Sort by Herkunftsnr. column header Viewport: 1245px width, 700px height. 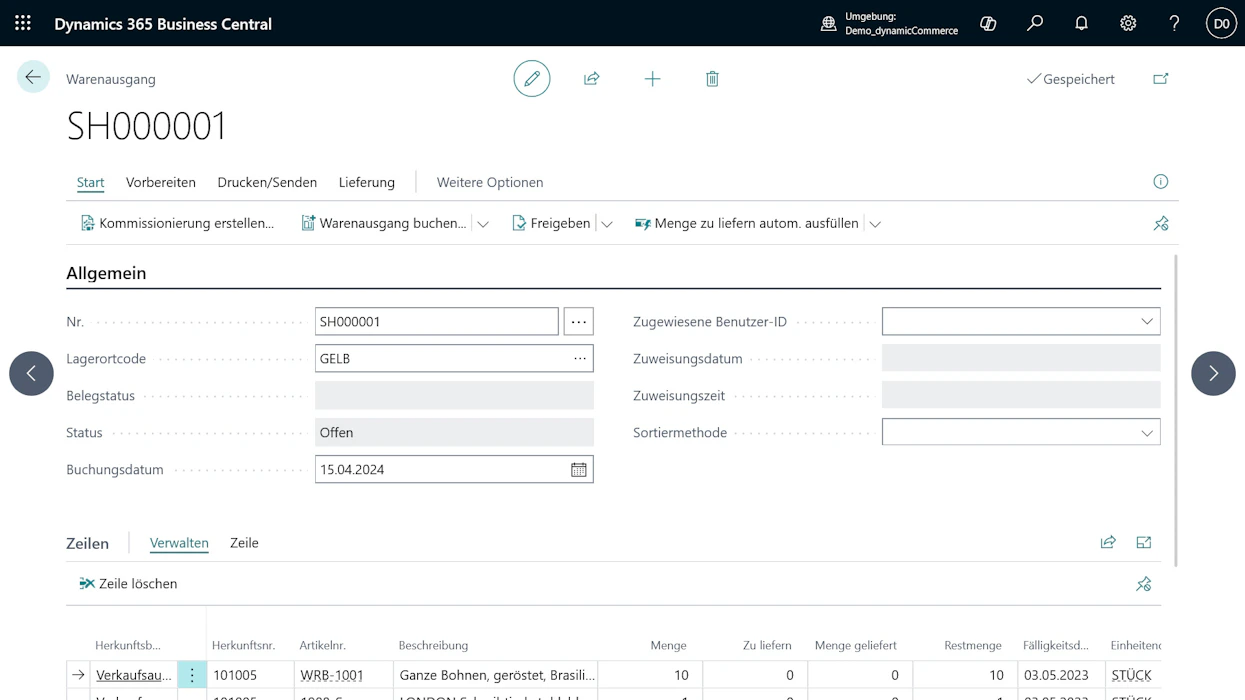click(x=243, y=645)
